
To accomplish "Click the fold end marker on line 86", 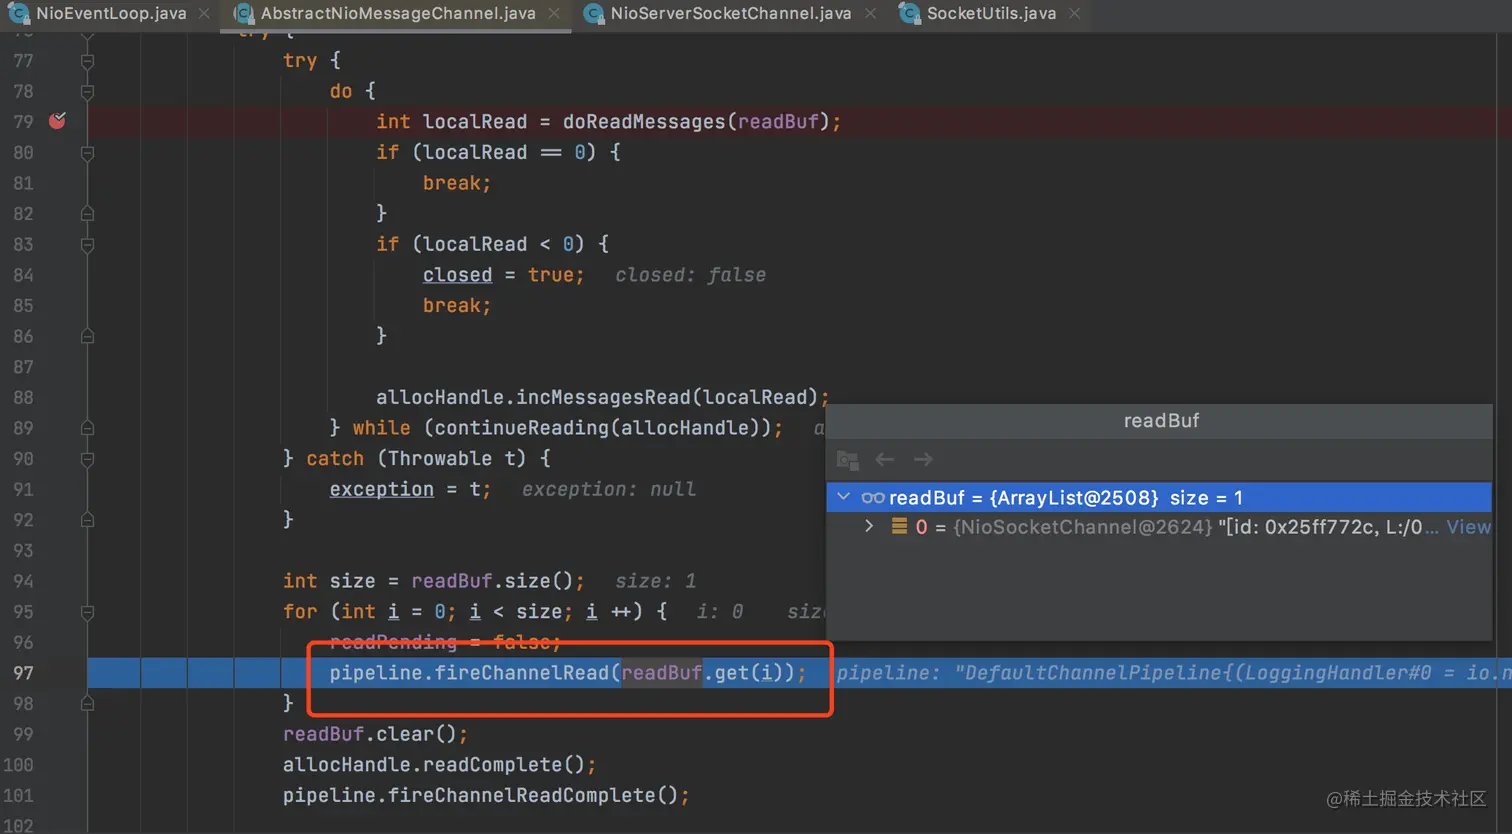I will (87, 337).
